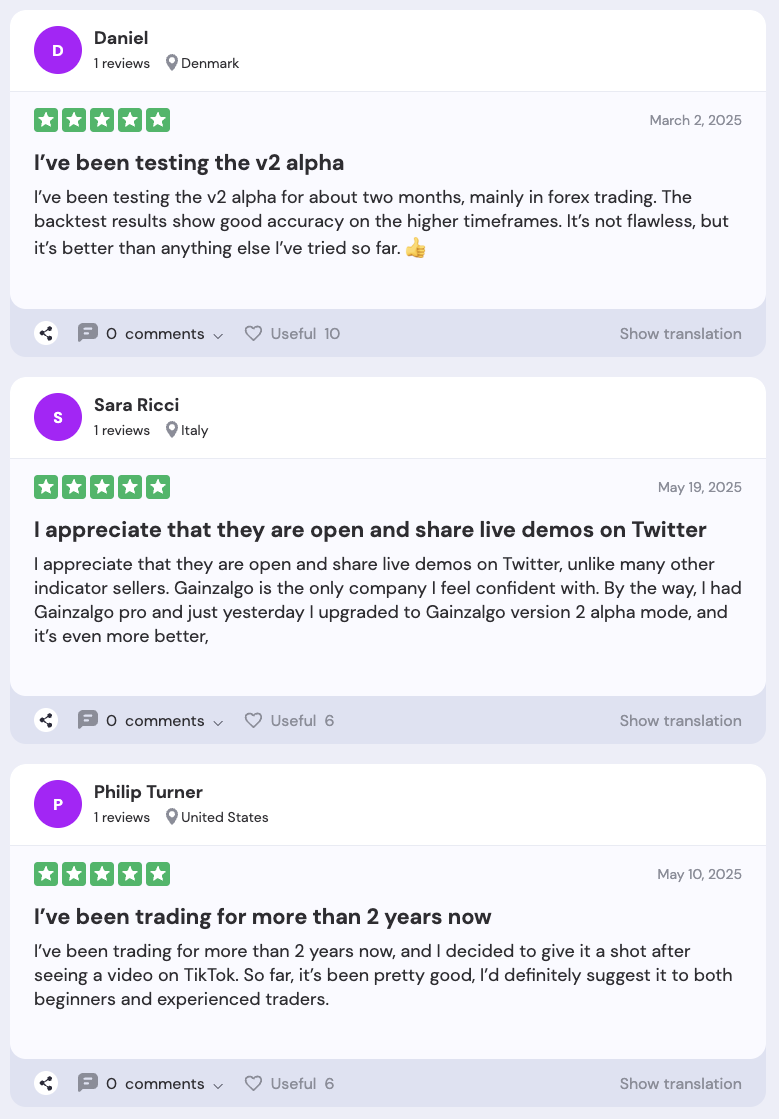Click share icon on Sara Ricci's review

pos(46,720)
